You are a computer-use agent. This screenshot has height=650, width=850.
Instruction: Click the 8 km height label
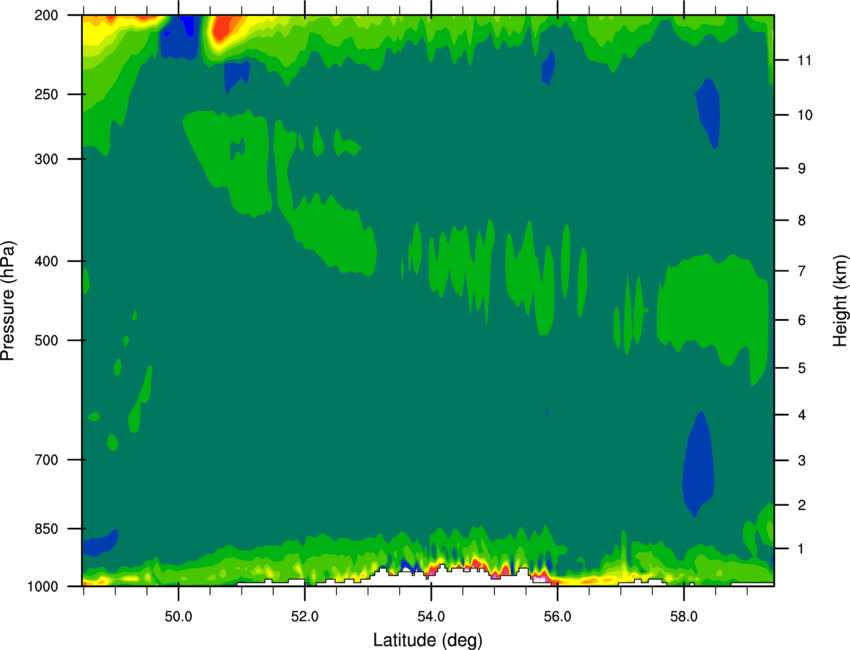coord(802,221)
